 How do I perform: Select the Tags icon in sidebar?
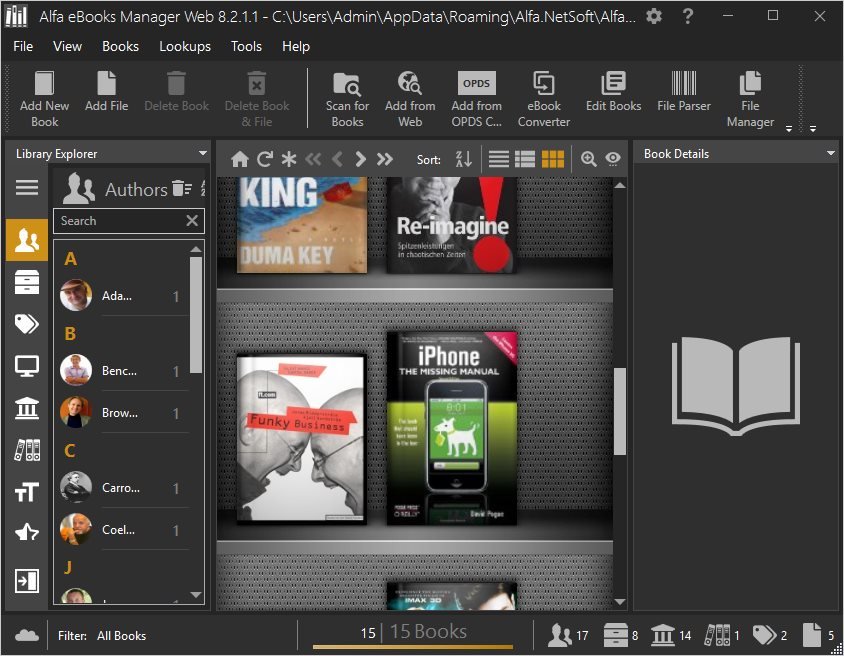pyautogui.click(x=26, y=323)
